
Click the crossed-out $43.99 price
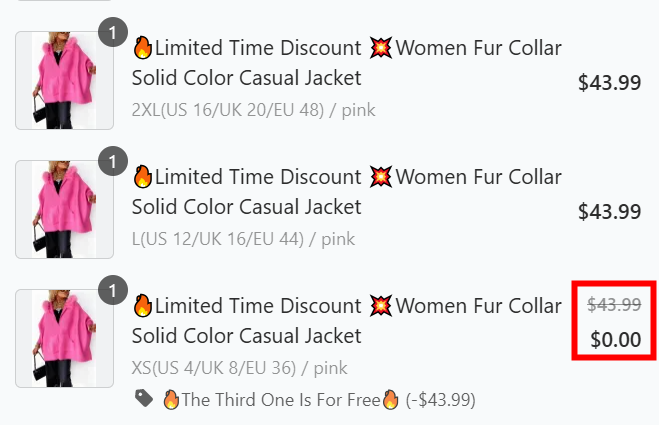pyautogui.click(x=613, y=305)
